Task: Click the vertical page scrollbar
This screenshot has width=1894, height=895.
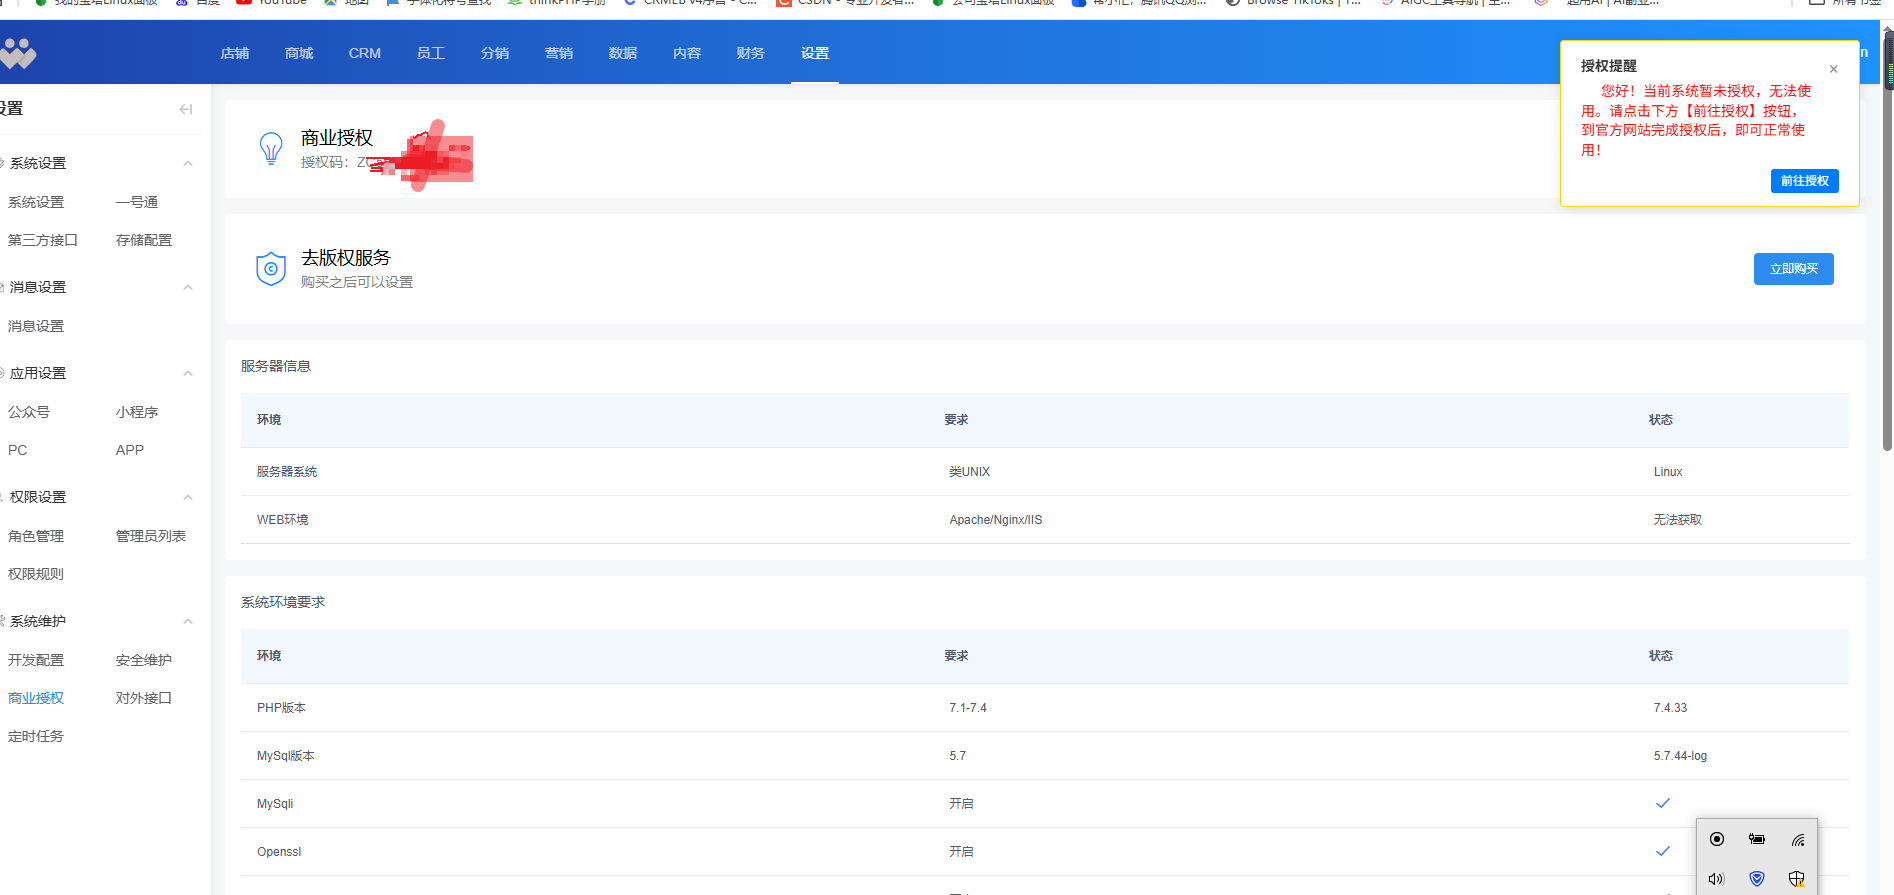Action: [x=1888, y=240]
